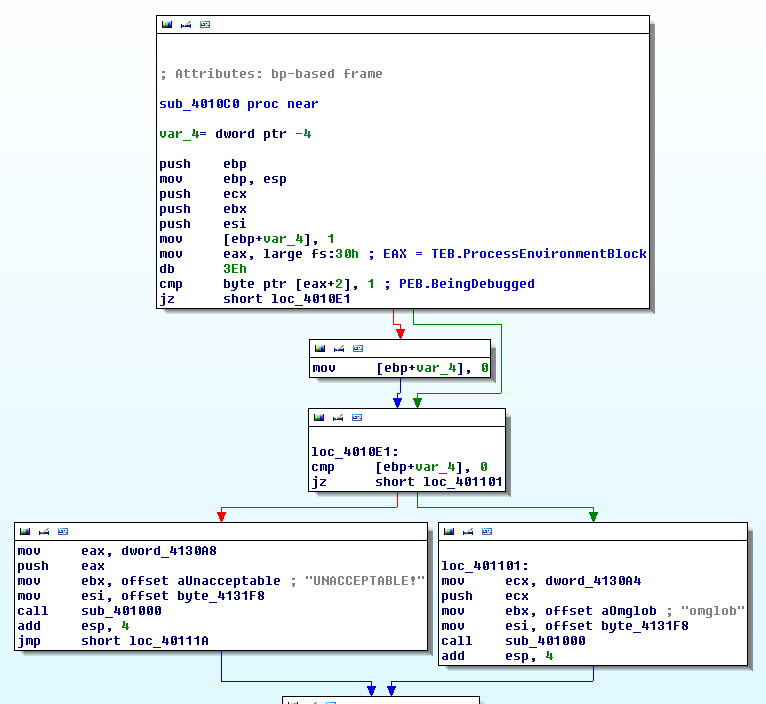Click the node color icon in sub_4010C0 block
The image size is (766, 704).
click(x=166, y=24)
